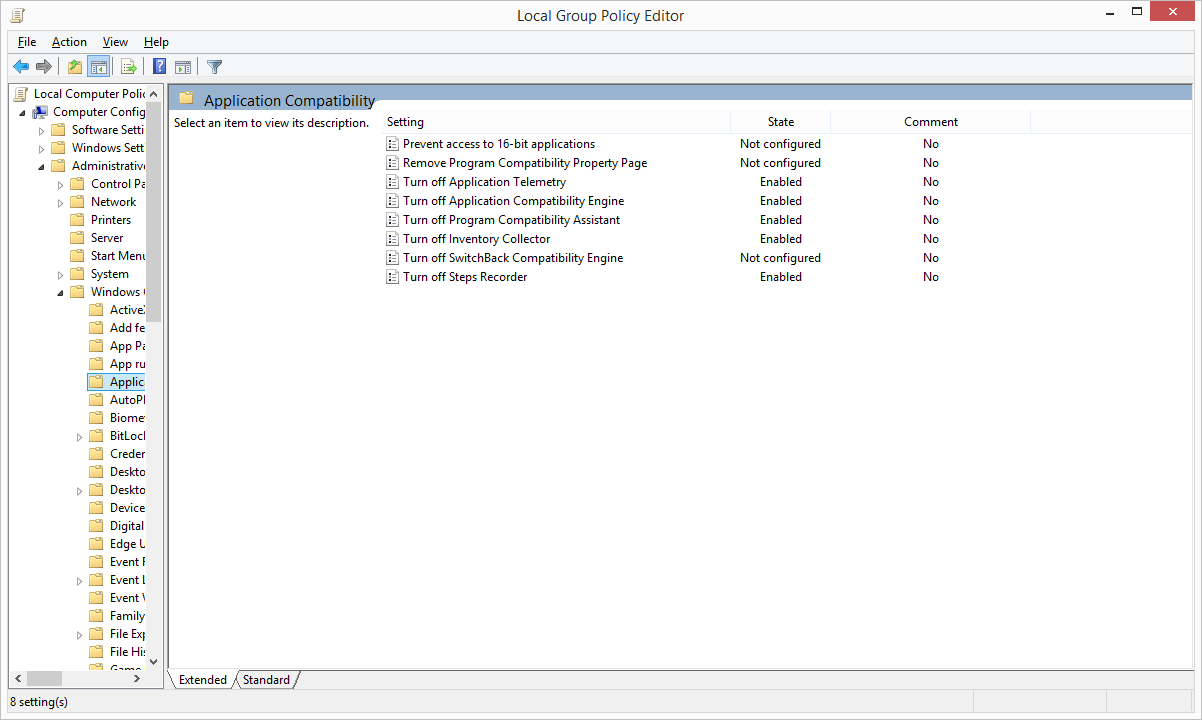Expand the File Exp folder node
This screenshot has height=720, width=1202.
click(x=79, y=634)
